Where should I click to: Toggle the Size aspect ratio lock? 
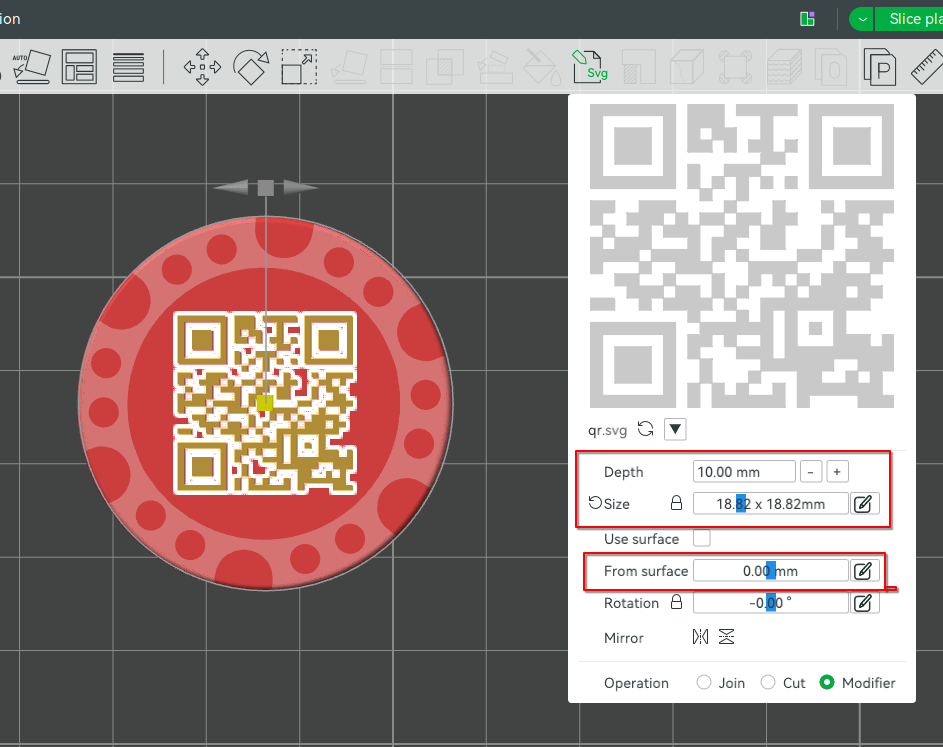click(676, 504)
